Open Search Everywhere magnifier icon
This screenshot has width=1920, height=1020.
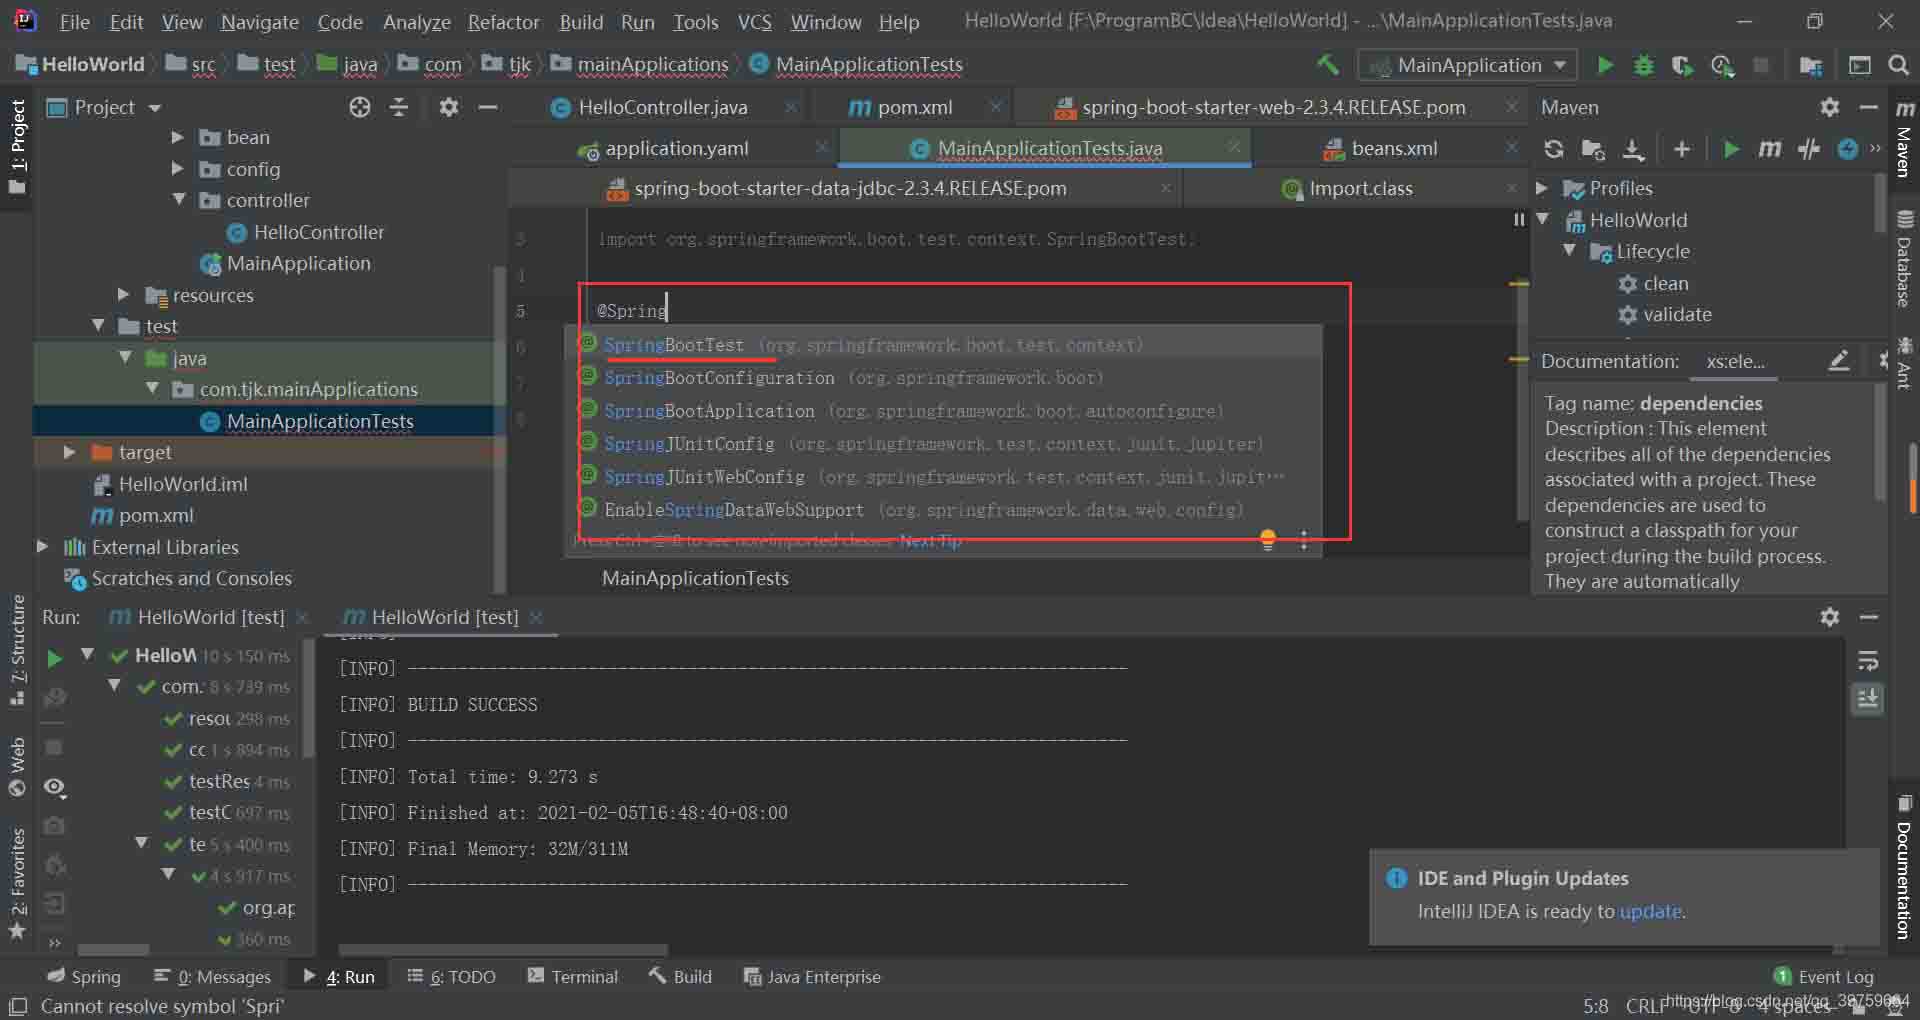(x=1898, y=65)
